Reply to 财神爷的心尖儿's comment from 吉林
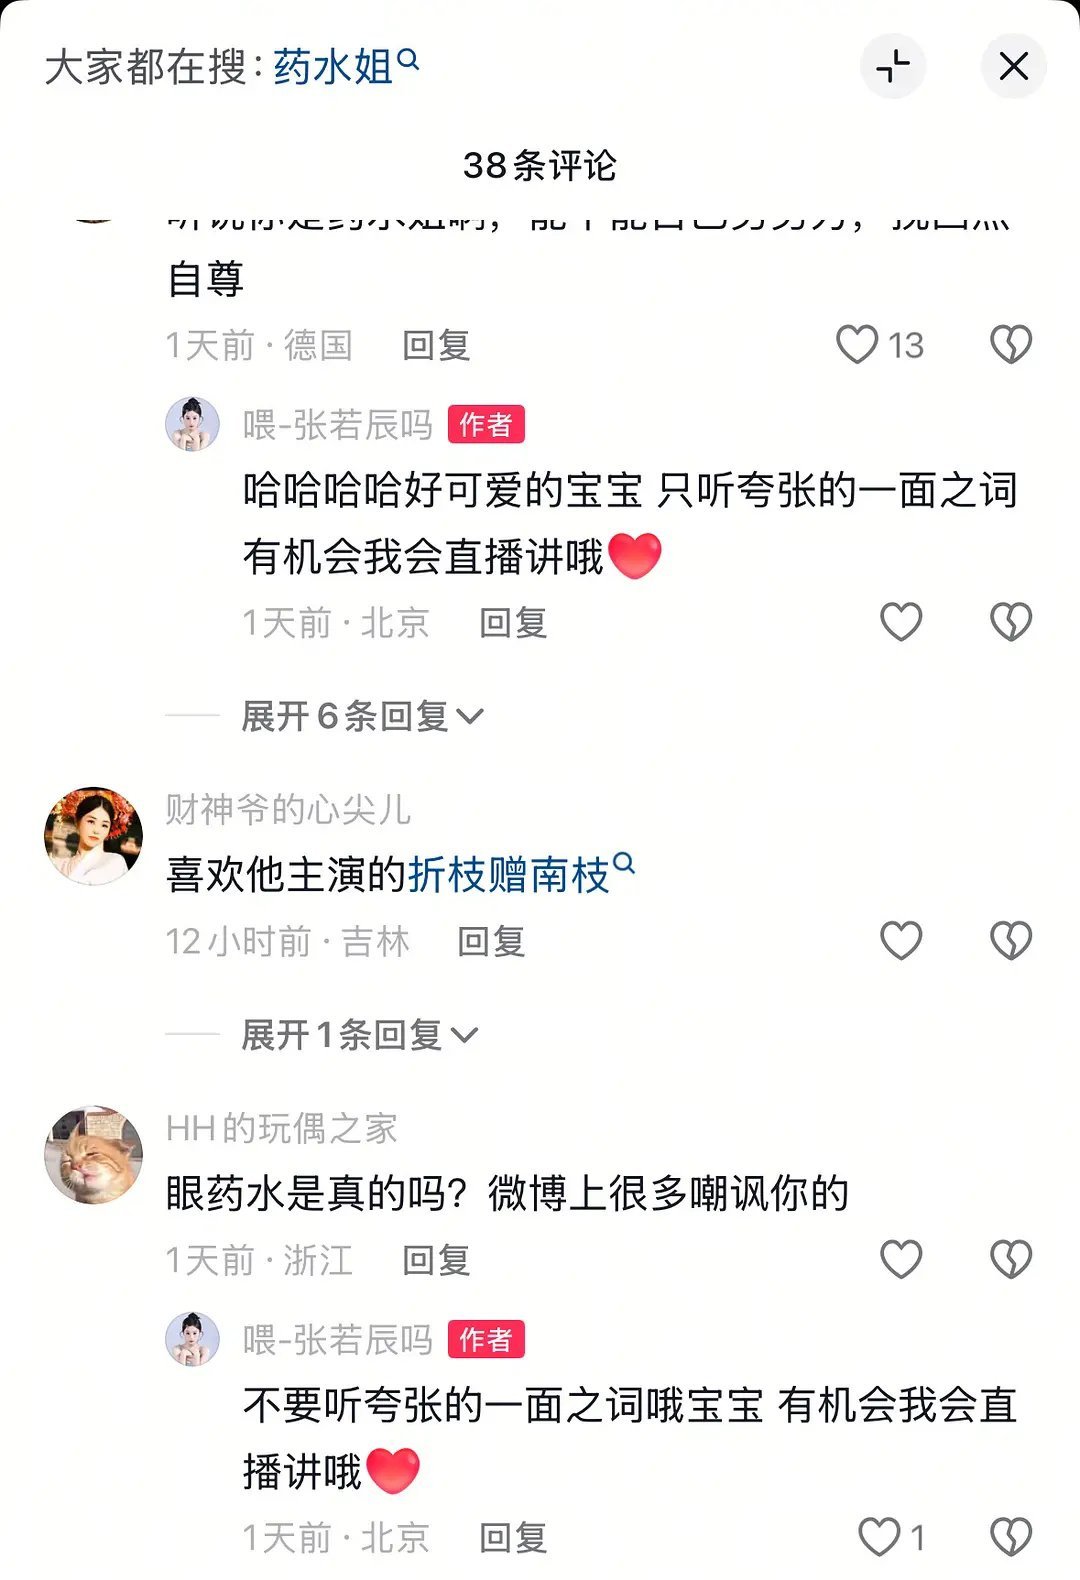 [491, 941]
